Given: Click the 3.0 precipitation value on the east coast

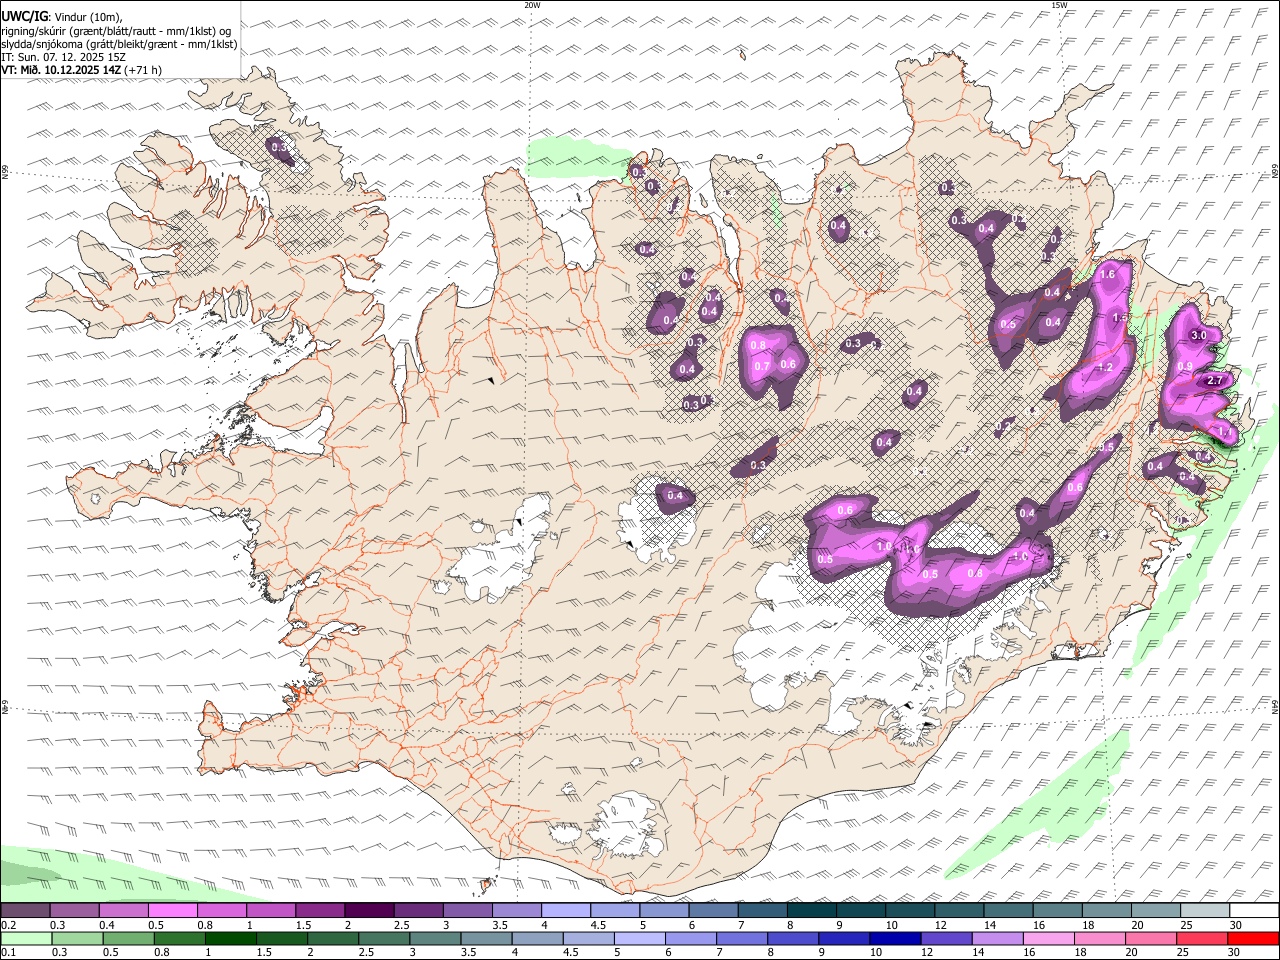Looking at the screenshot, I should click(1199, 334).
